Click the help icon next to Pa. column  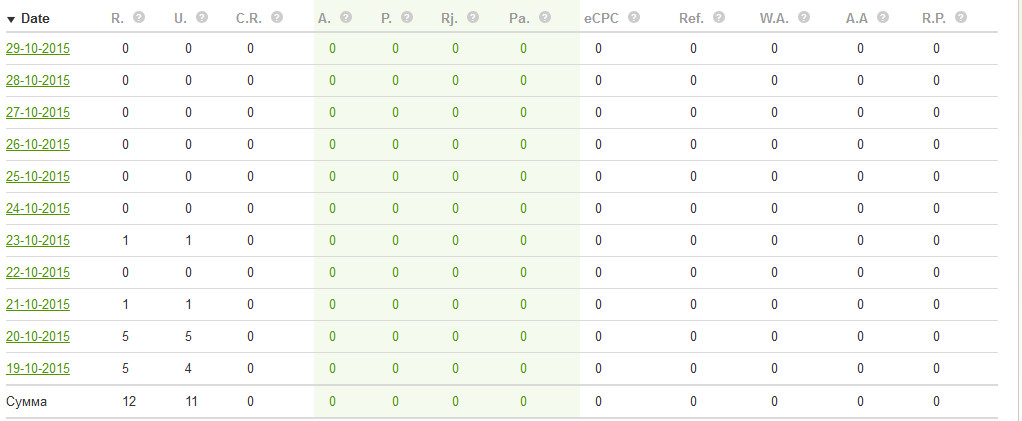545,18
